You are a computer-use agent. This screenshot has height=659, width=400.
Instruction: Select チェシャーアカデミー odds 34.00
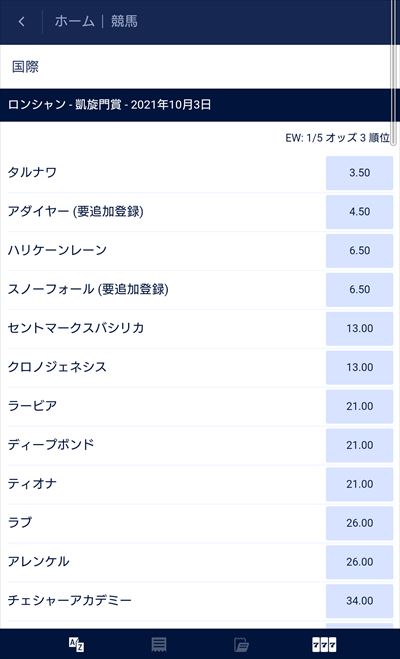359,601
